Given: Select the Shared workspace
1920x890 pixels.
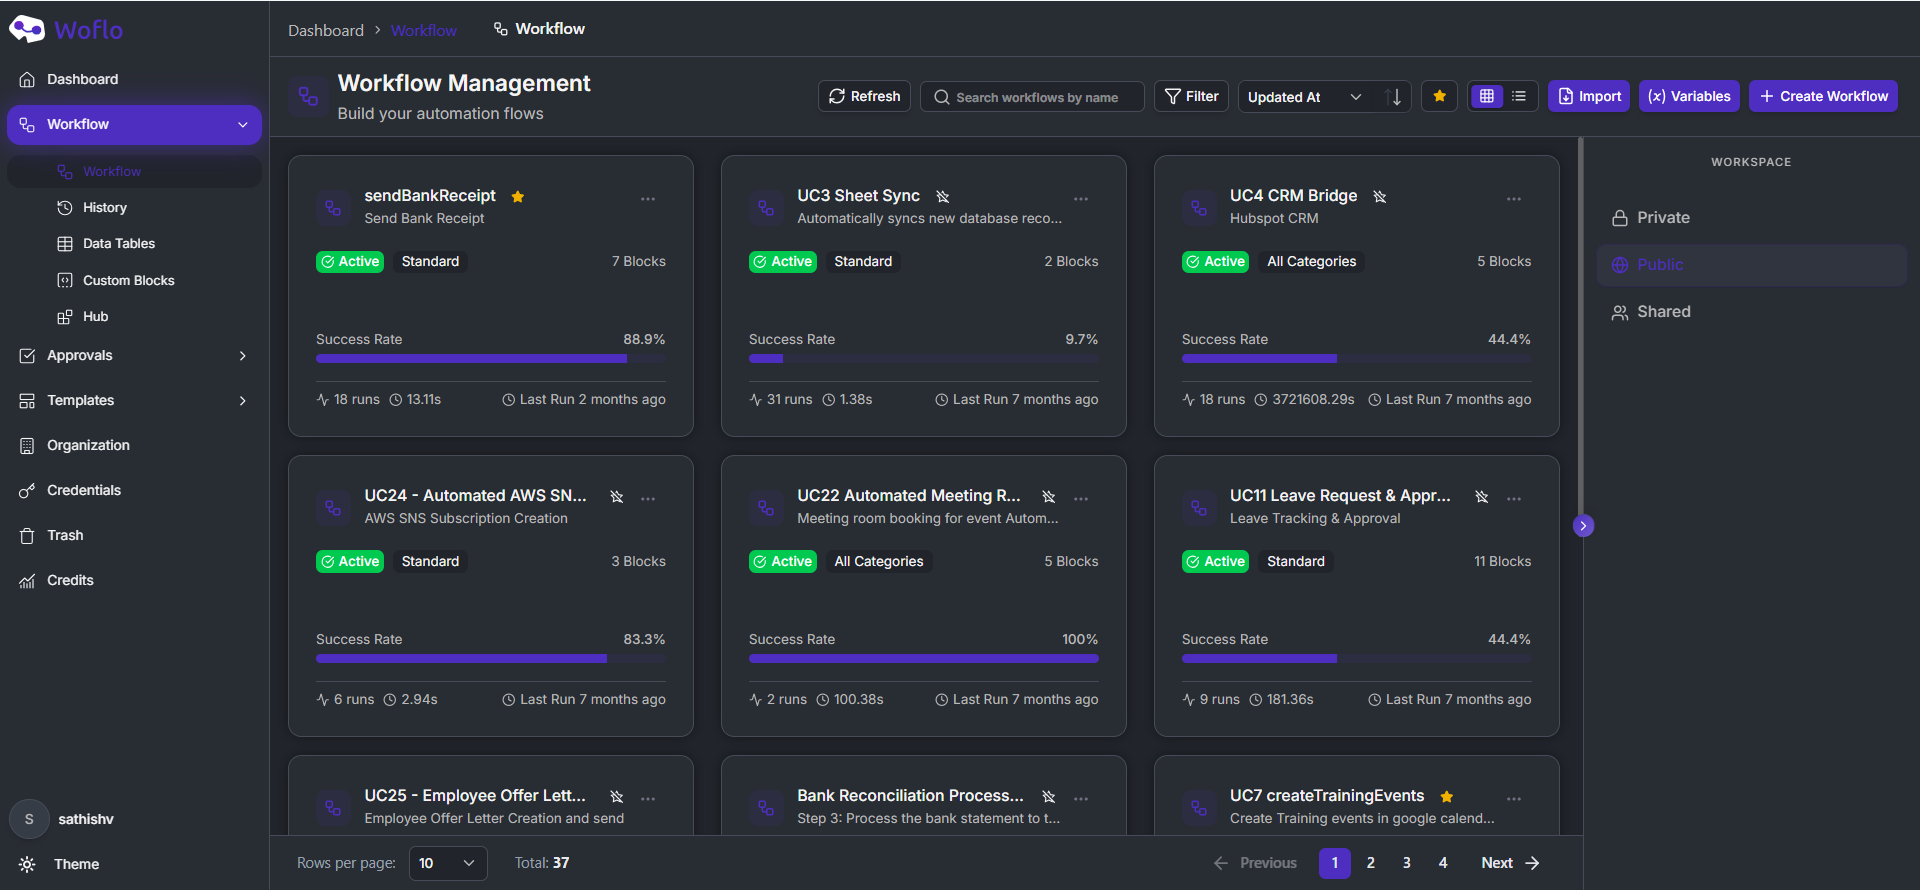Looking at the screenshot, I should coord(1751,312).
